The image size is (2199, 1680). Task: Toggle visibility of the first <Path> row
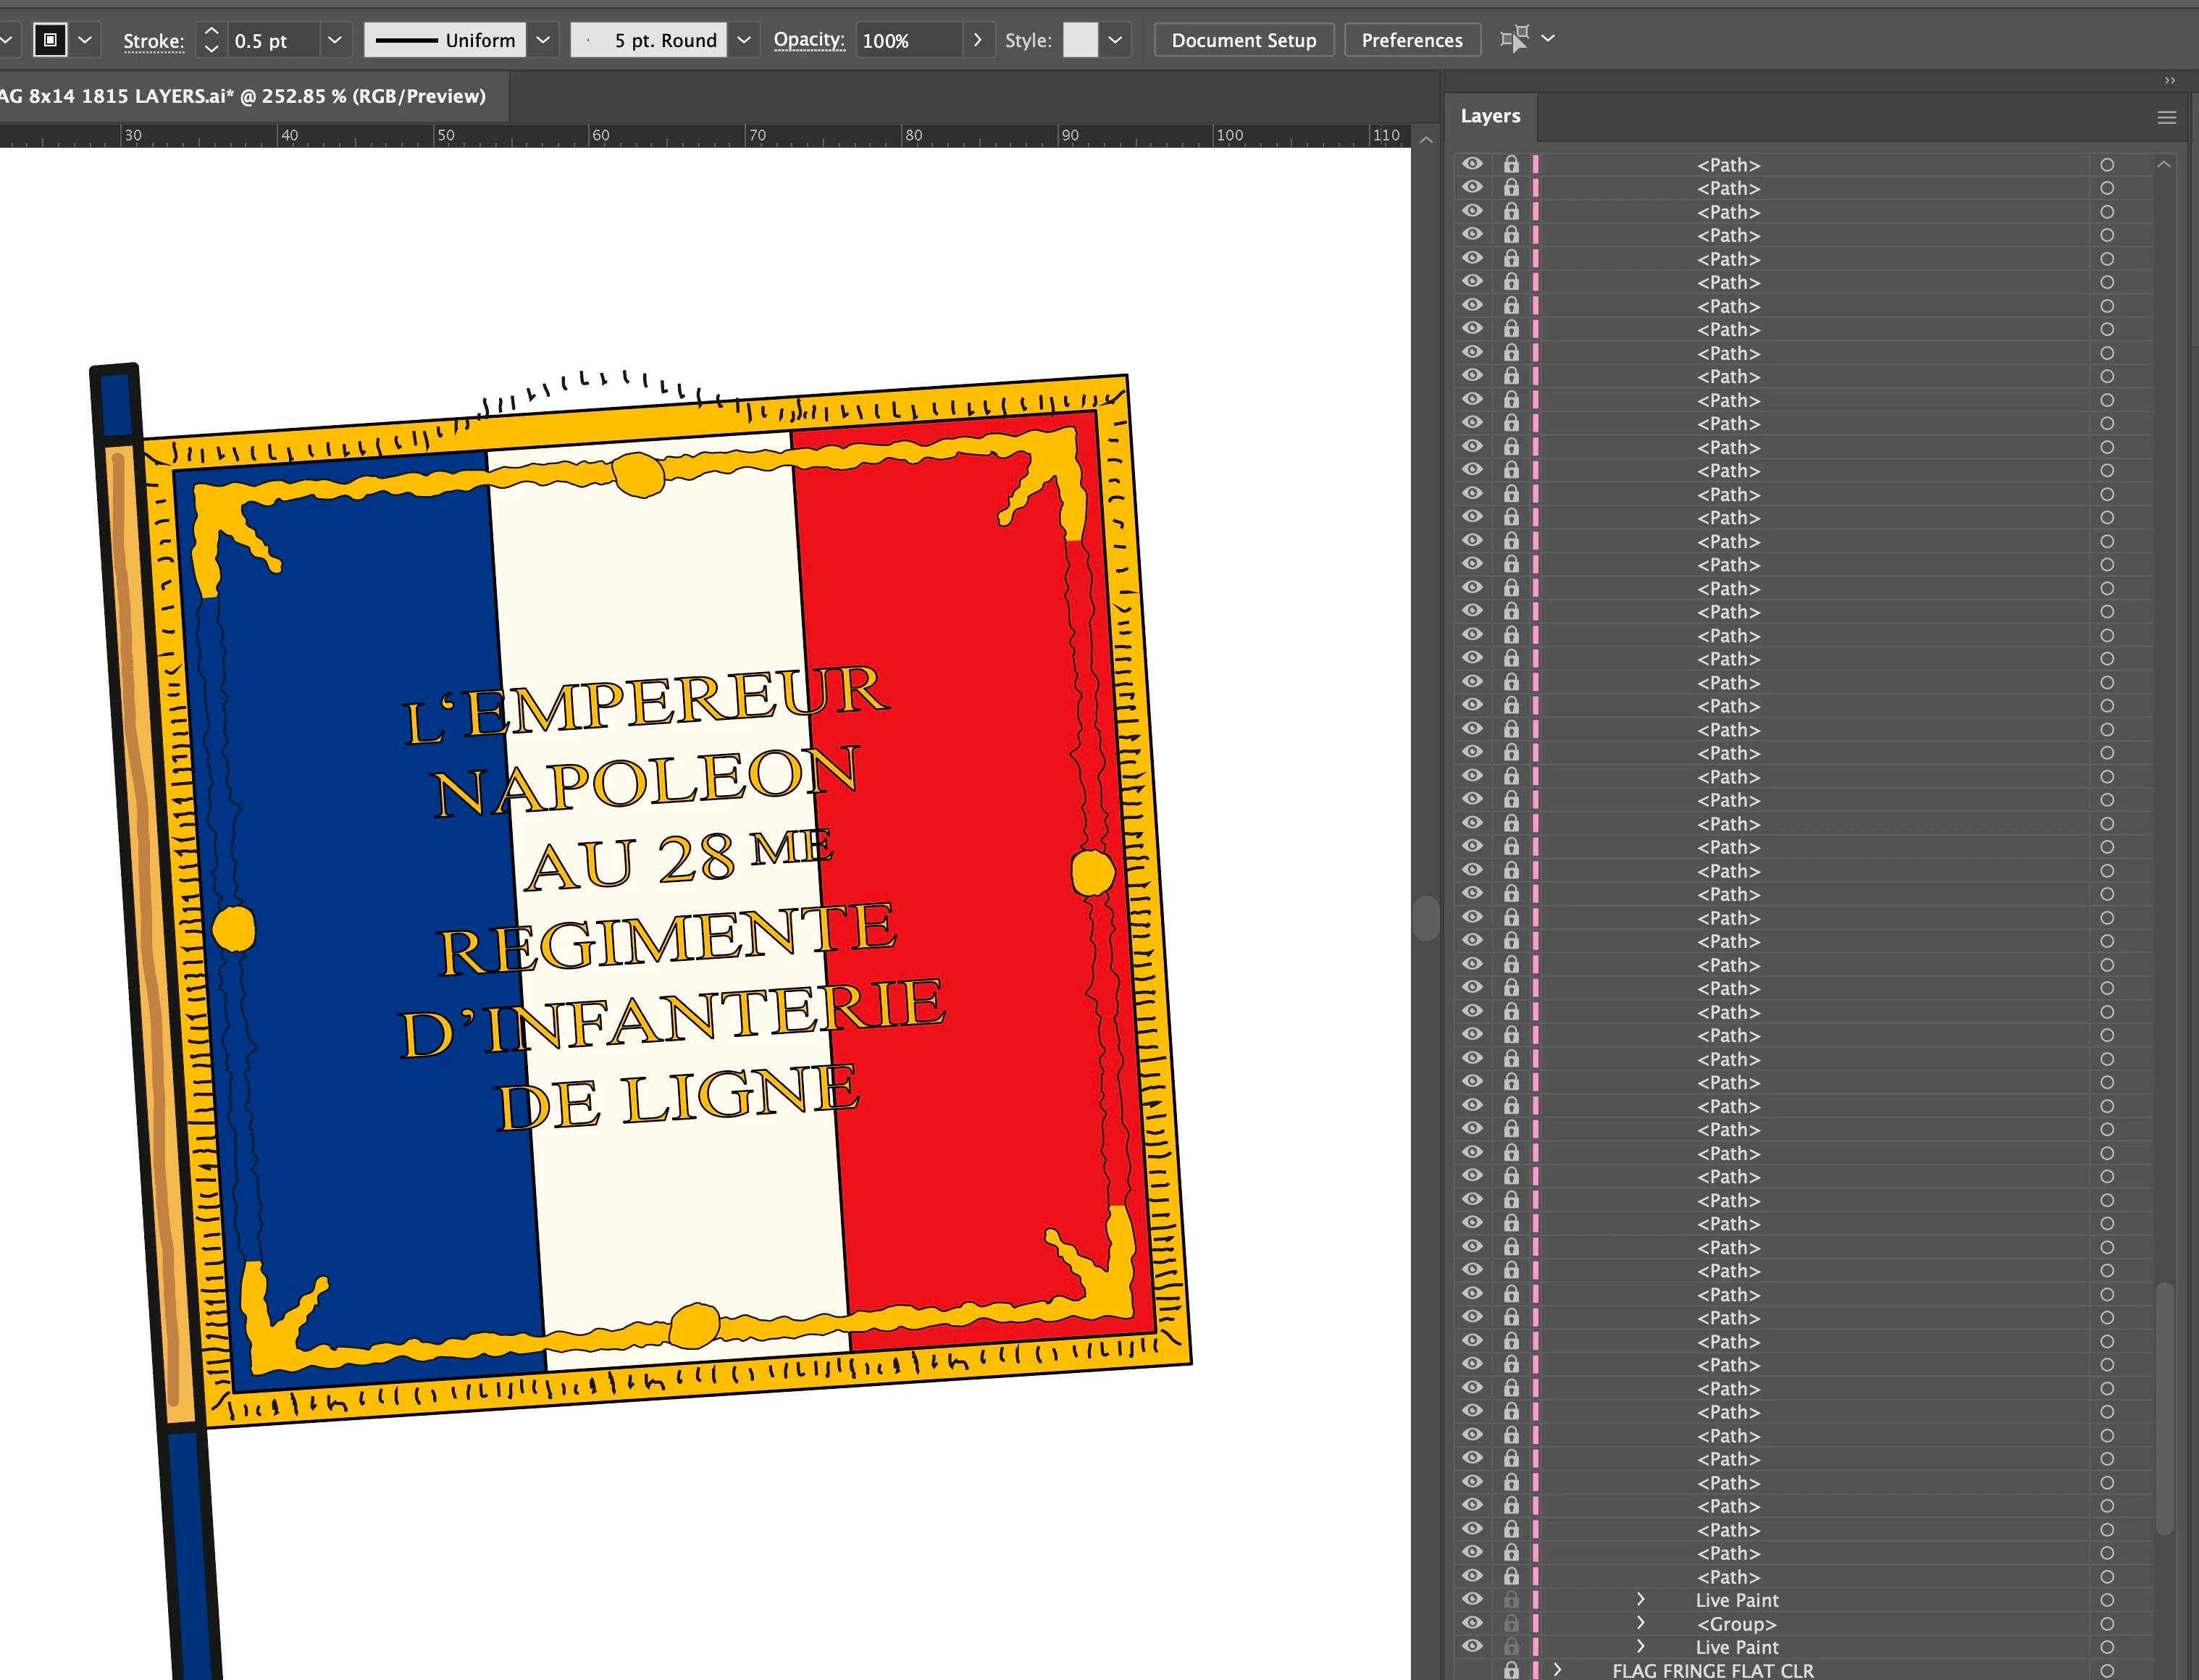1472,164
